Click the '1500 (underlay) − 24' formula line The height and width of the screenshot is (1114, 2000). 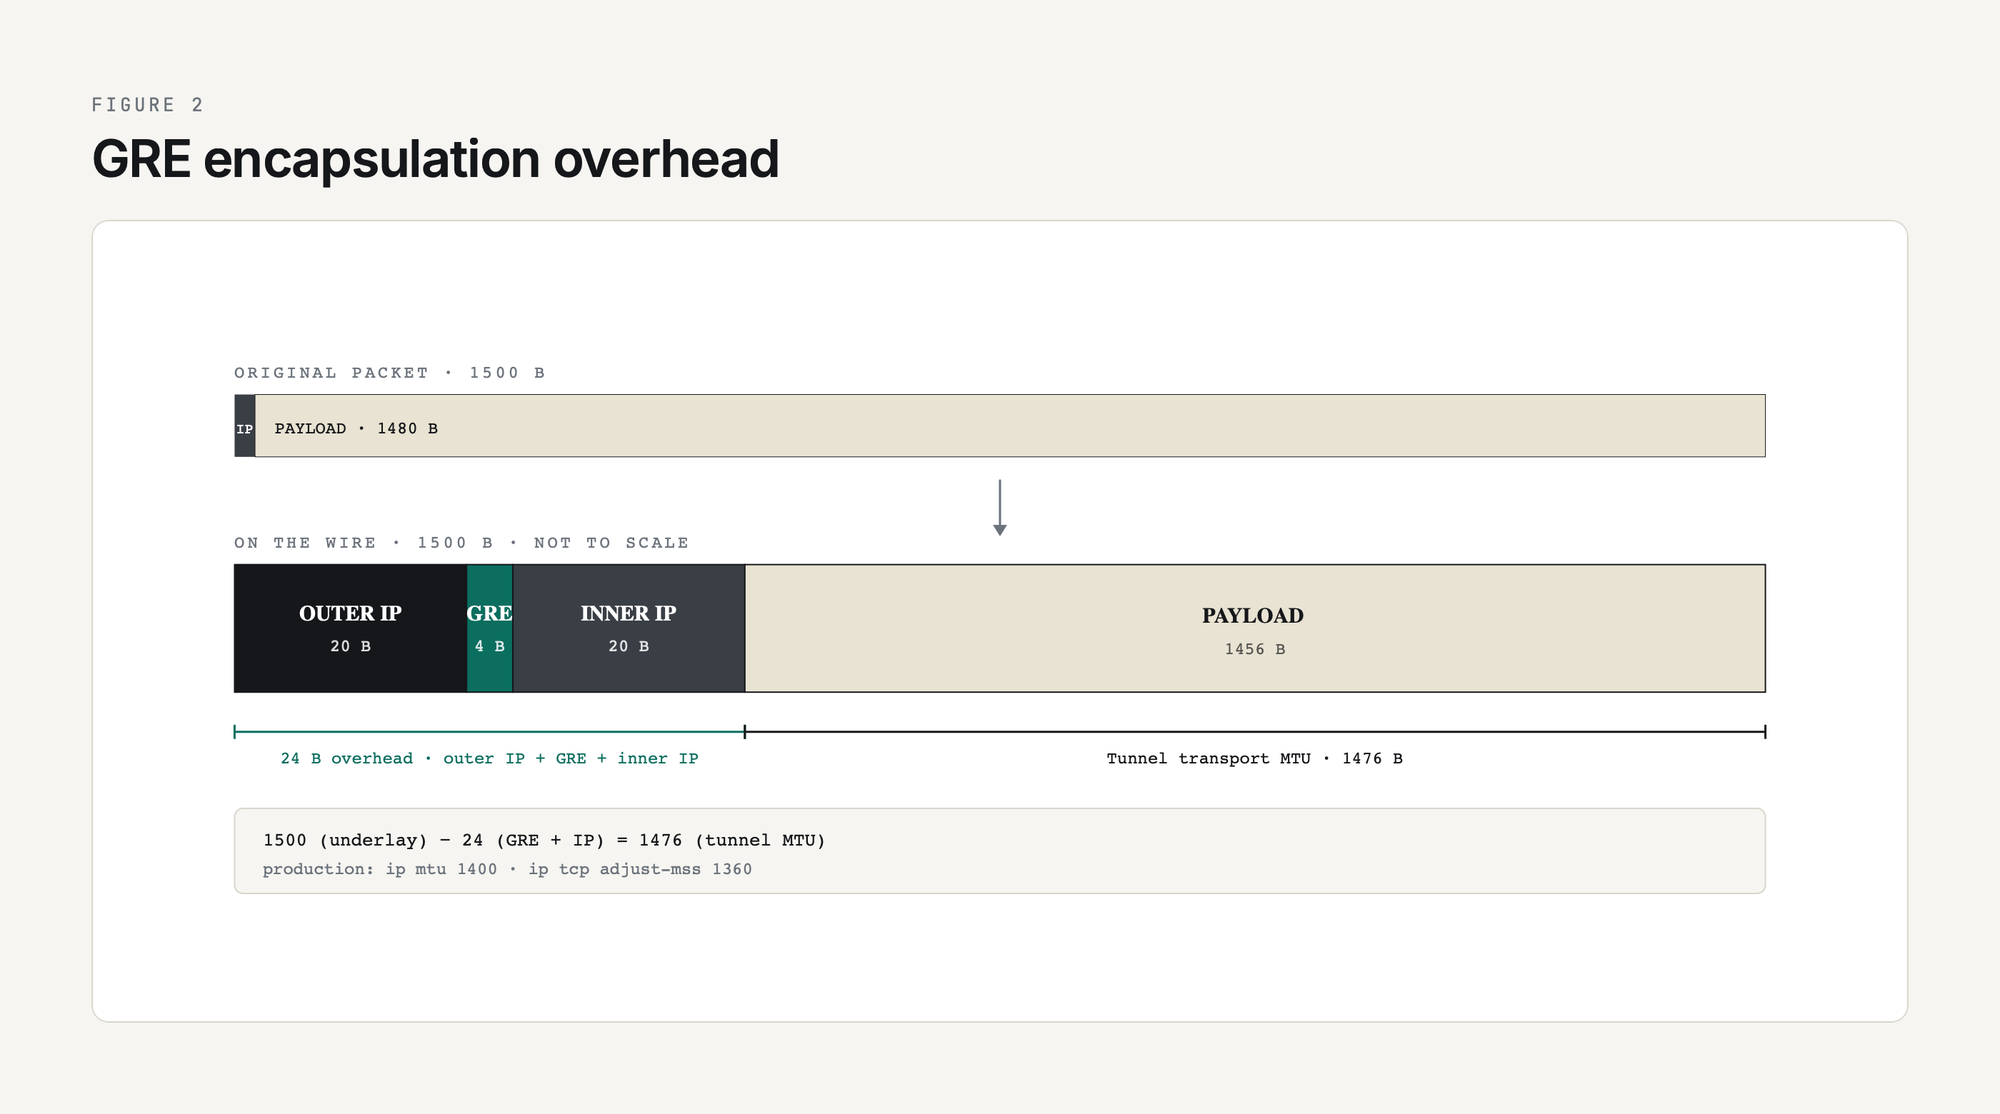[x=545, y=840]
